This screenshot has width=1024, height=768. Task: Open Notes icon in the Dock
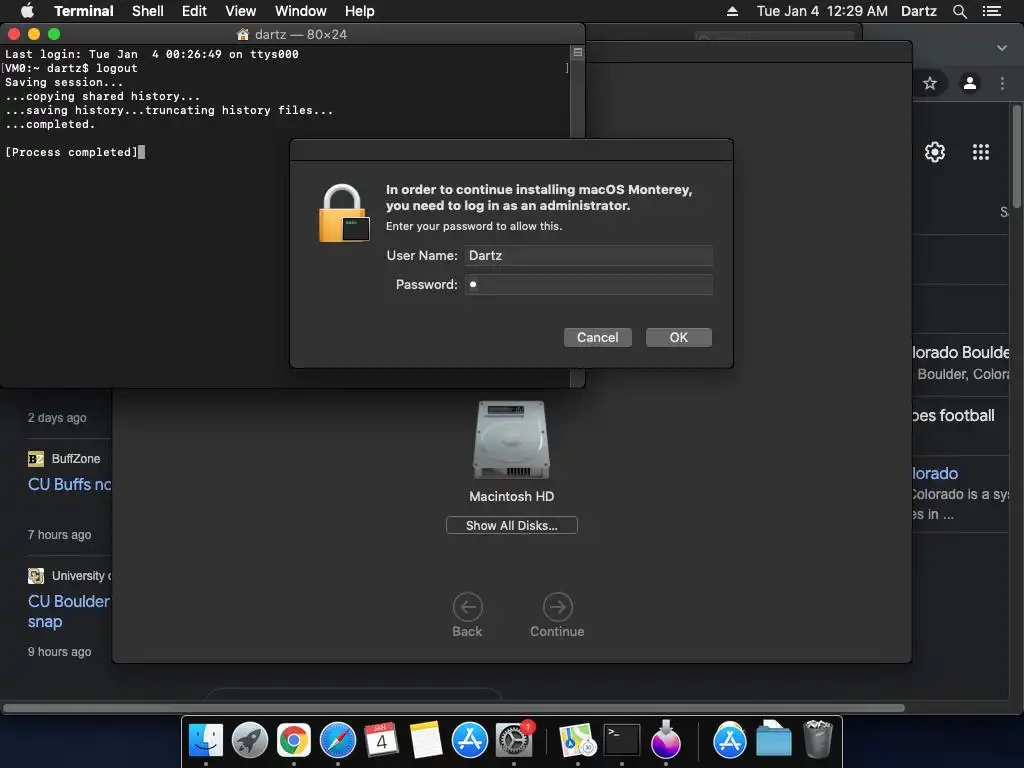click(426, 741)
